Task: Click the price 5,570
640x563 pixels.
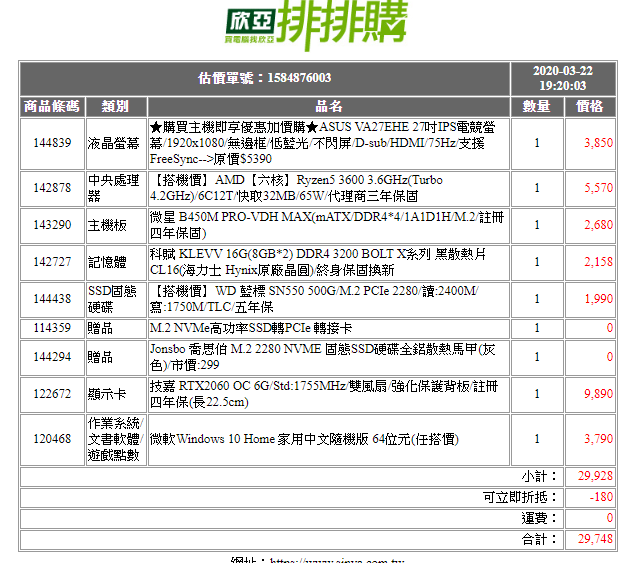Action: point(598,188)
